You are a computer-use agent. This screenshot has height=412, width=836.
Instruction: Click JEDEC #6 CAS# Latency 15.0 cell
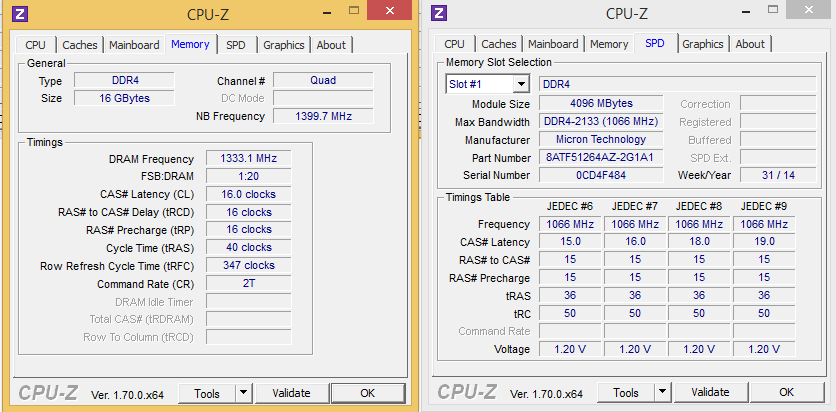click(570, 241)
